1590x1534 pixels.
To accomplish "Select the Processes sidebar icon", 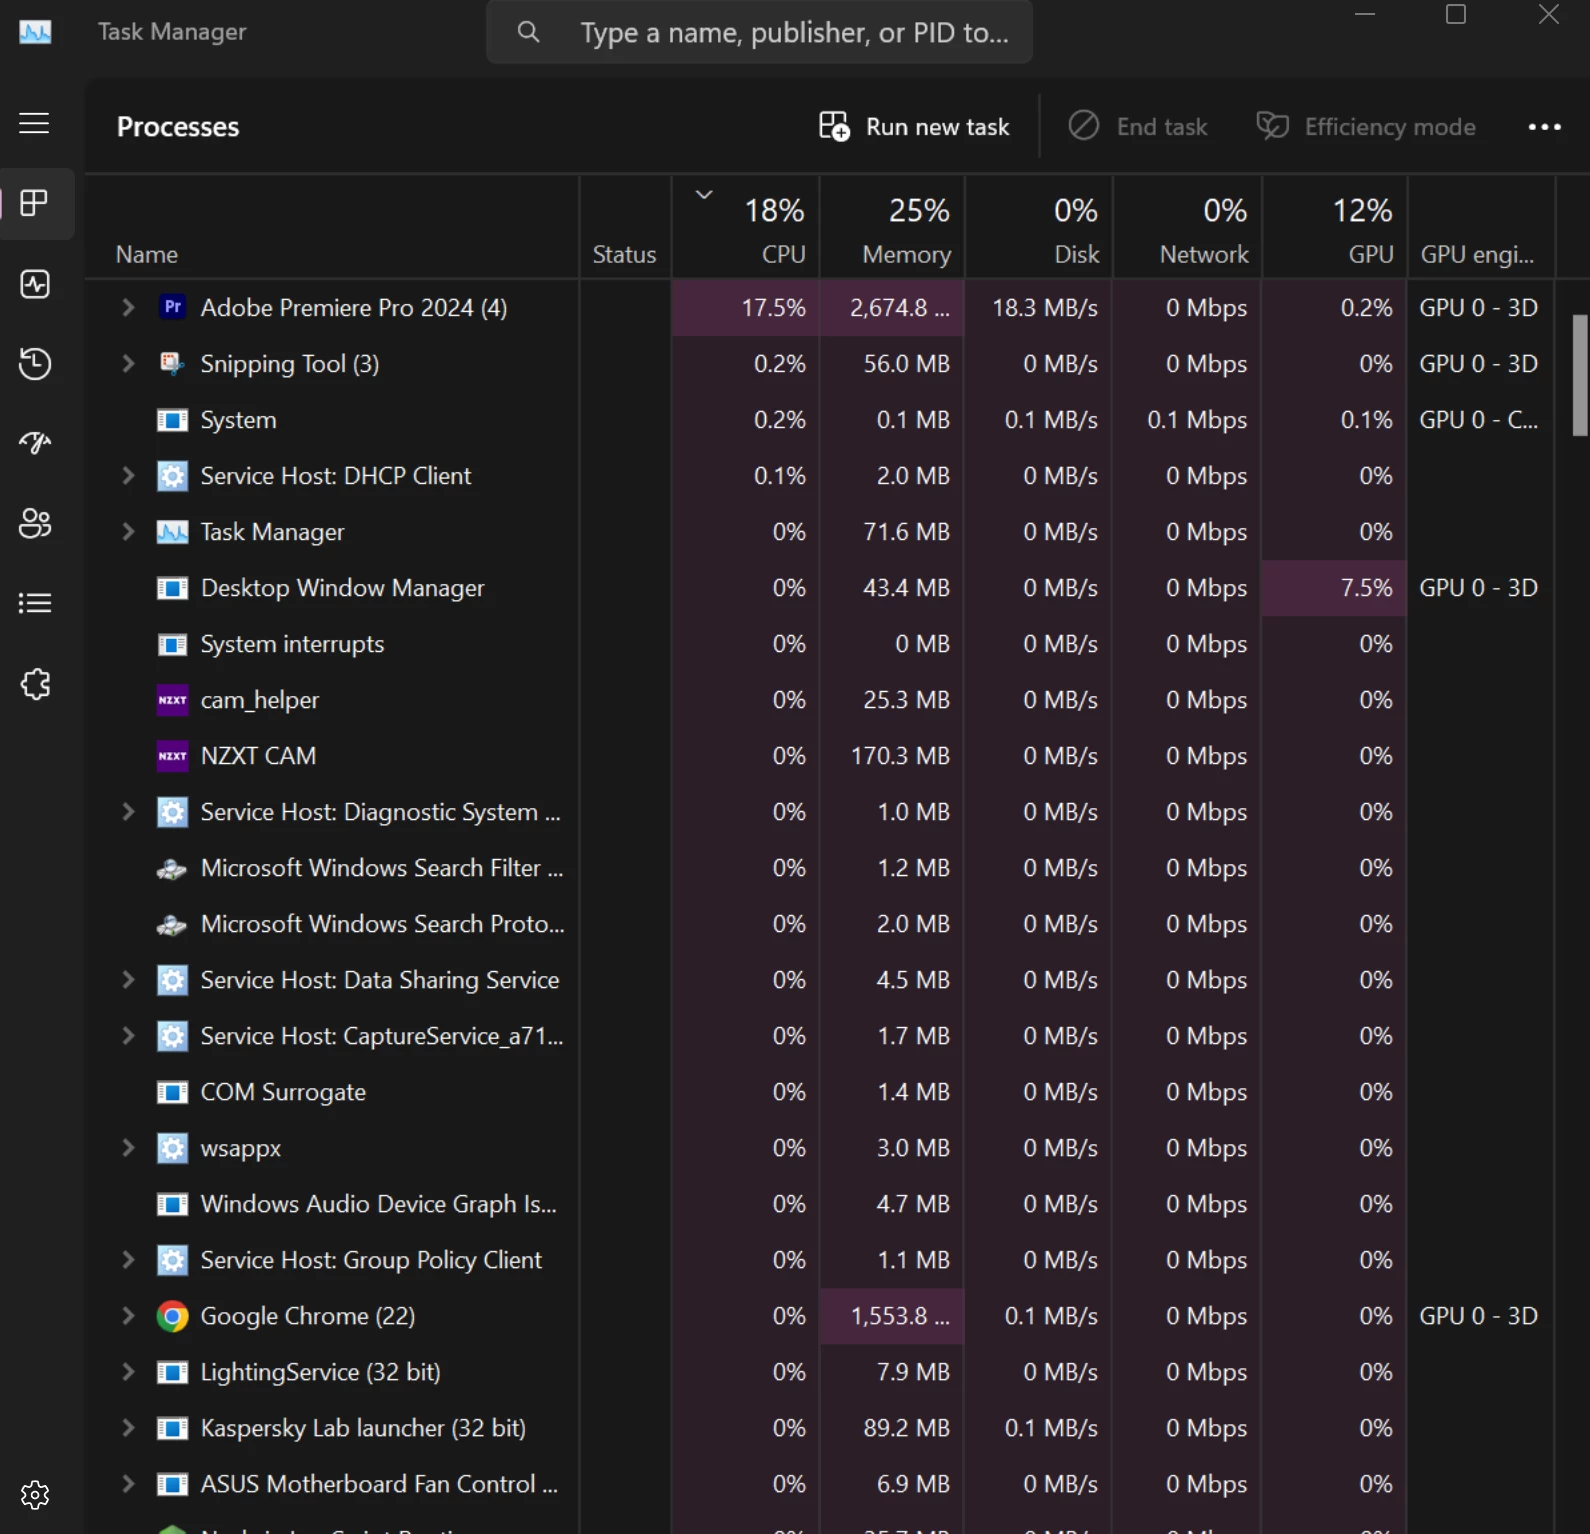I will point(34,203).
